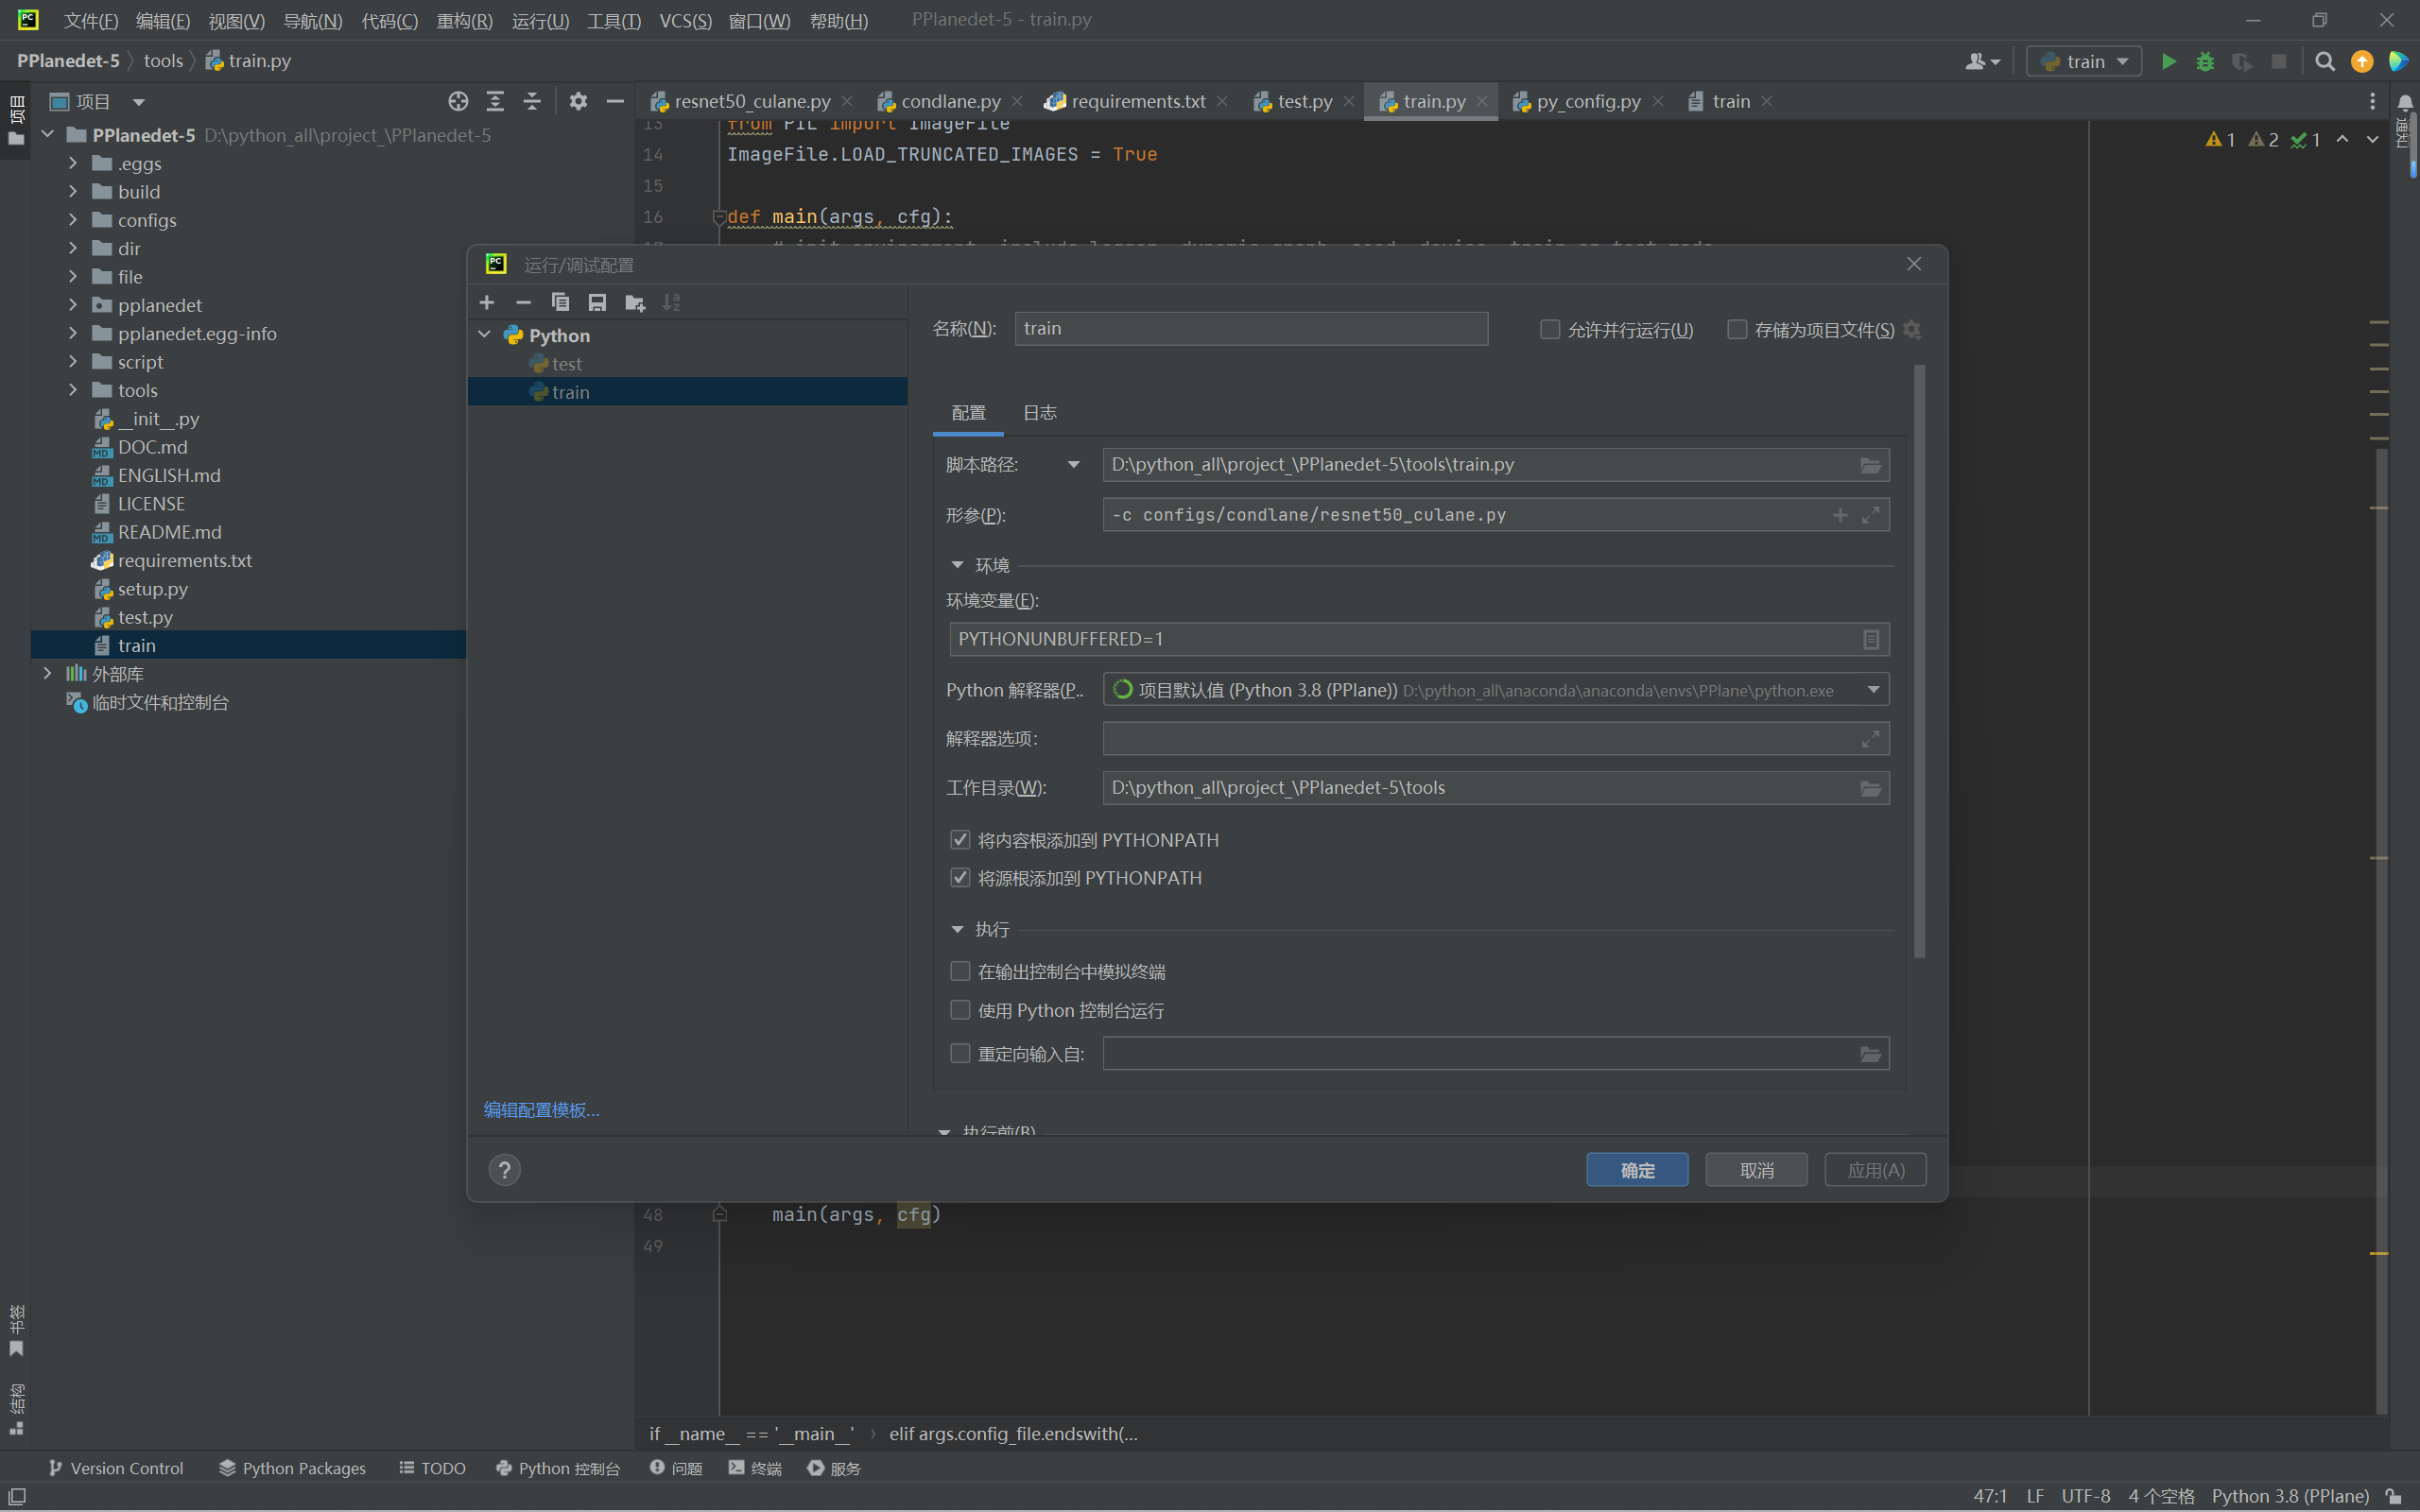
Task: Confirm dialog with OK button
Action: point(1637,1170)
